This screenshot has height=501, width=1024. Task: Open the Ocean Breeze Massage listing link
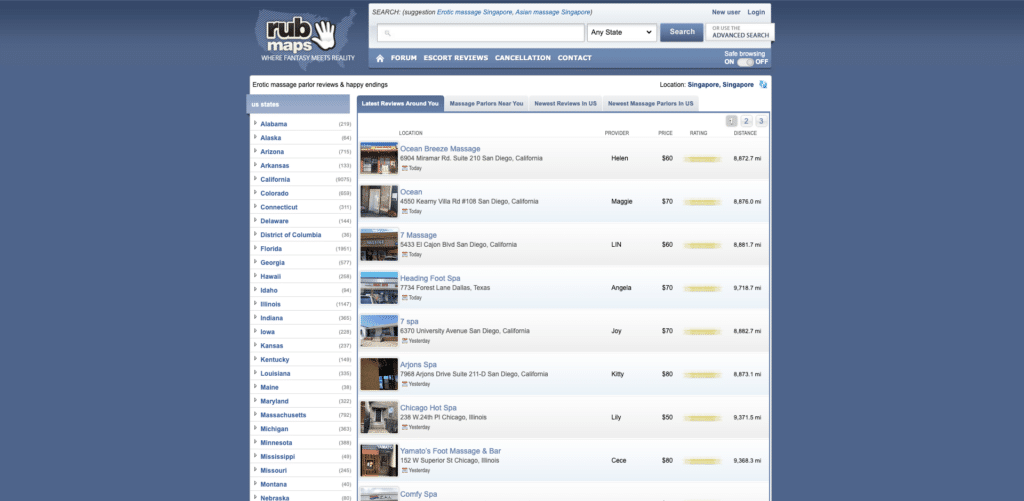point(440,149)
